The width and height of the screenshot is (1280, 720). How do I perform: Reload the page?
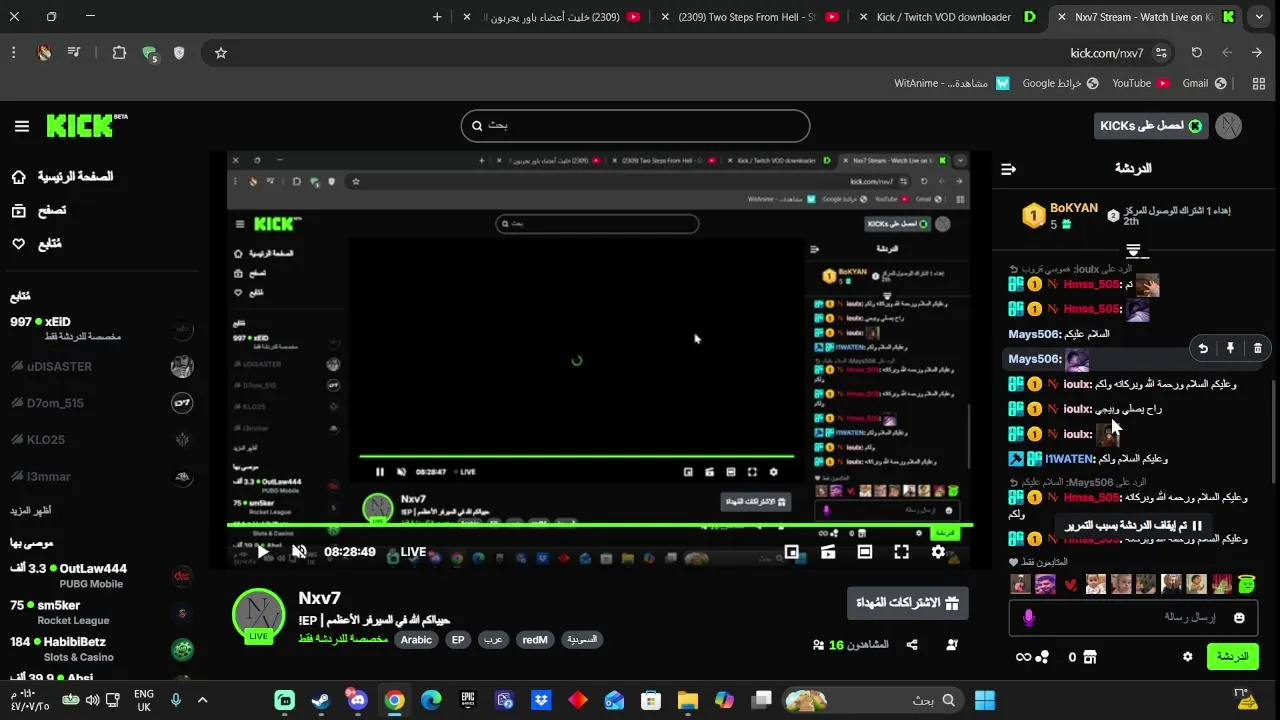pyautogui.click(x=1196, y=53)
